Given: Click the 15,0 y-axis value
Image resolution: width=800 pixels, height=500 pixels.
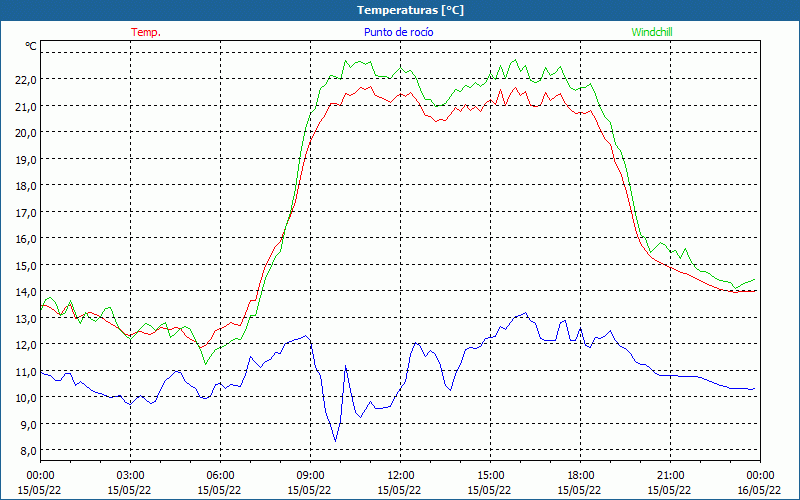Looking at the screenshot, I should click(26, 265).
